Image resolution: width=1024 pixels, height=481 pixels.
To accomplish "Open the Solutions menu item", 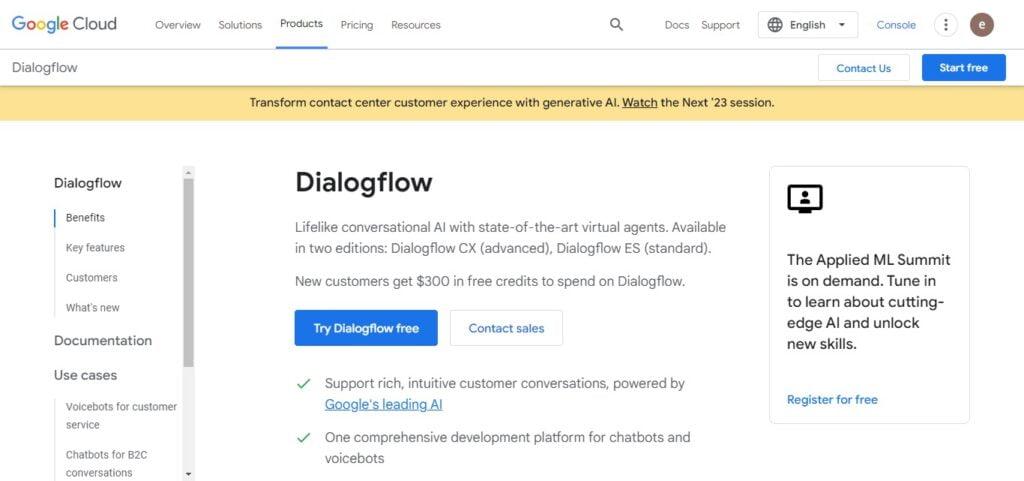I will point(240,25).
